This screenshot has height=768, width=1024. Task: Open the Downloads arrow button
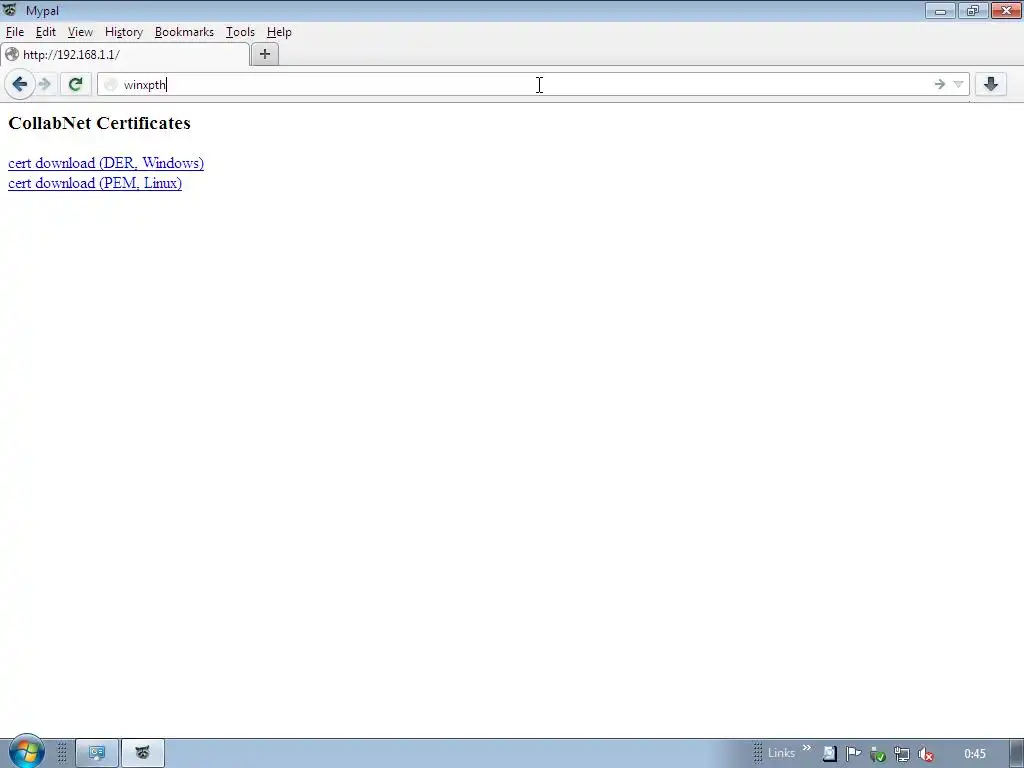pyautogui.click(x=991, y=84)
